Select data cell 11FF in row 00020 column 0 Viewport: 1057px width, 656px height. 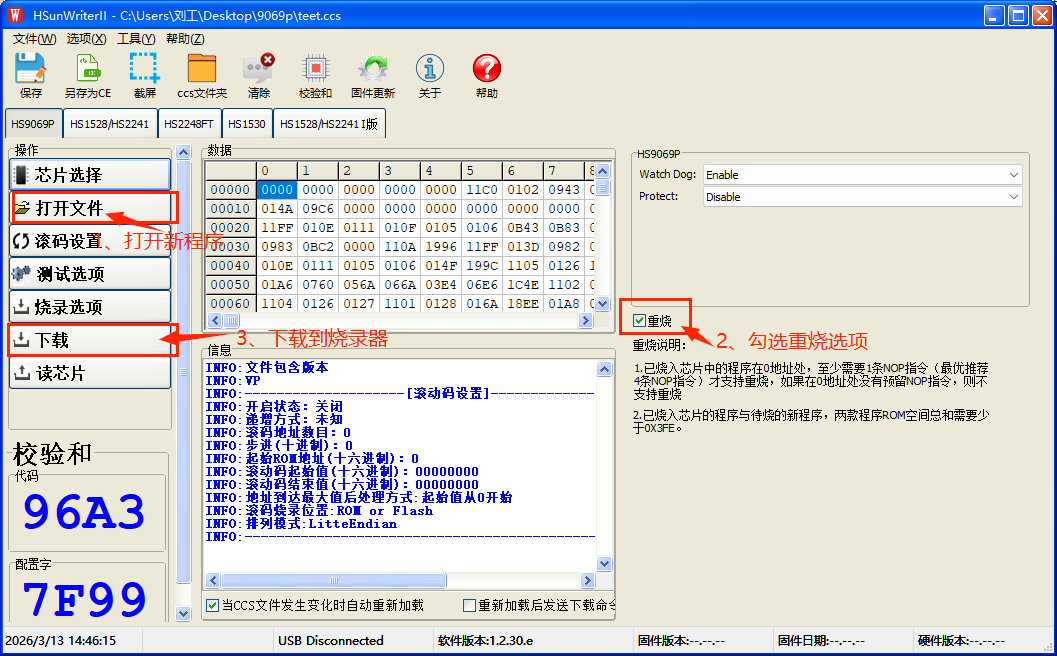pyautogui.click(x=277, y=228)
